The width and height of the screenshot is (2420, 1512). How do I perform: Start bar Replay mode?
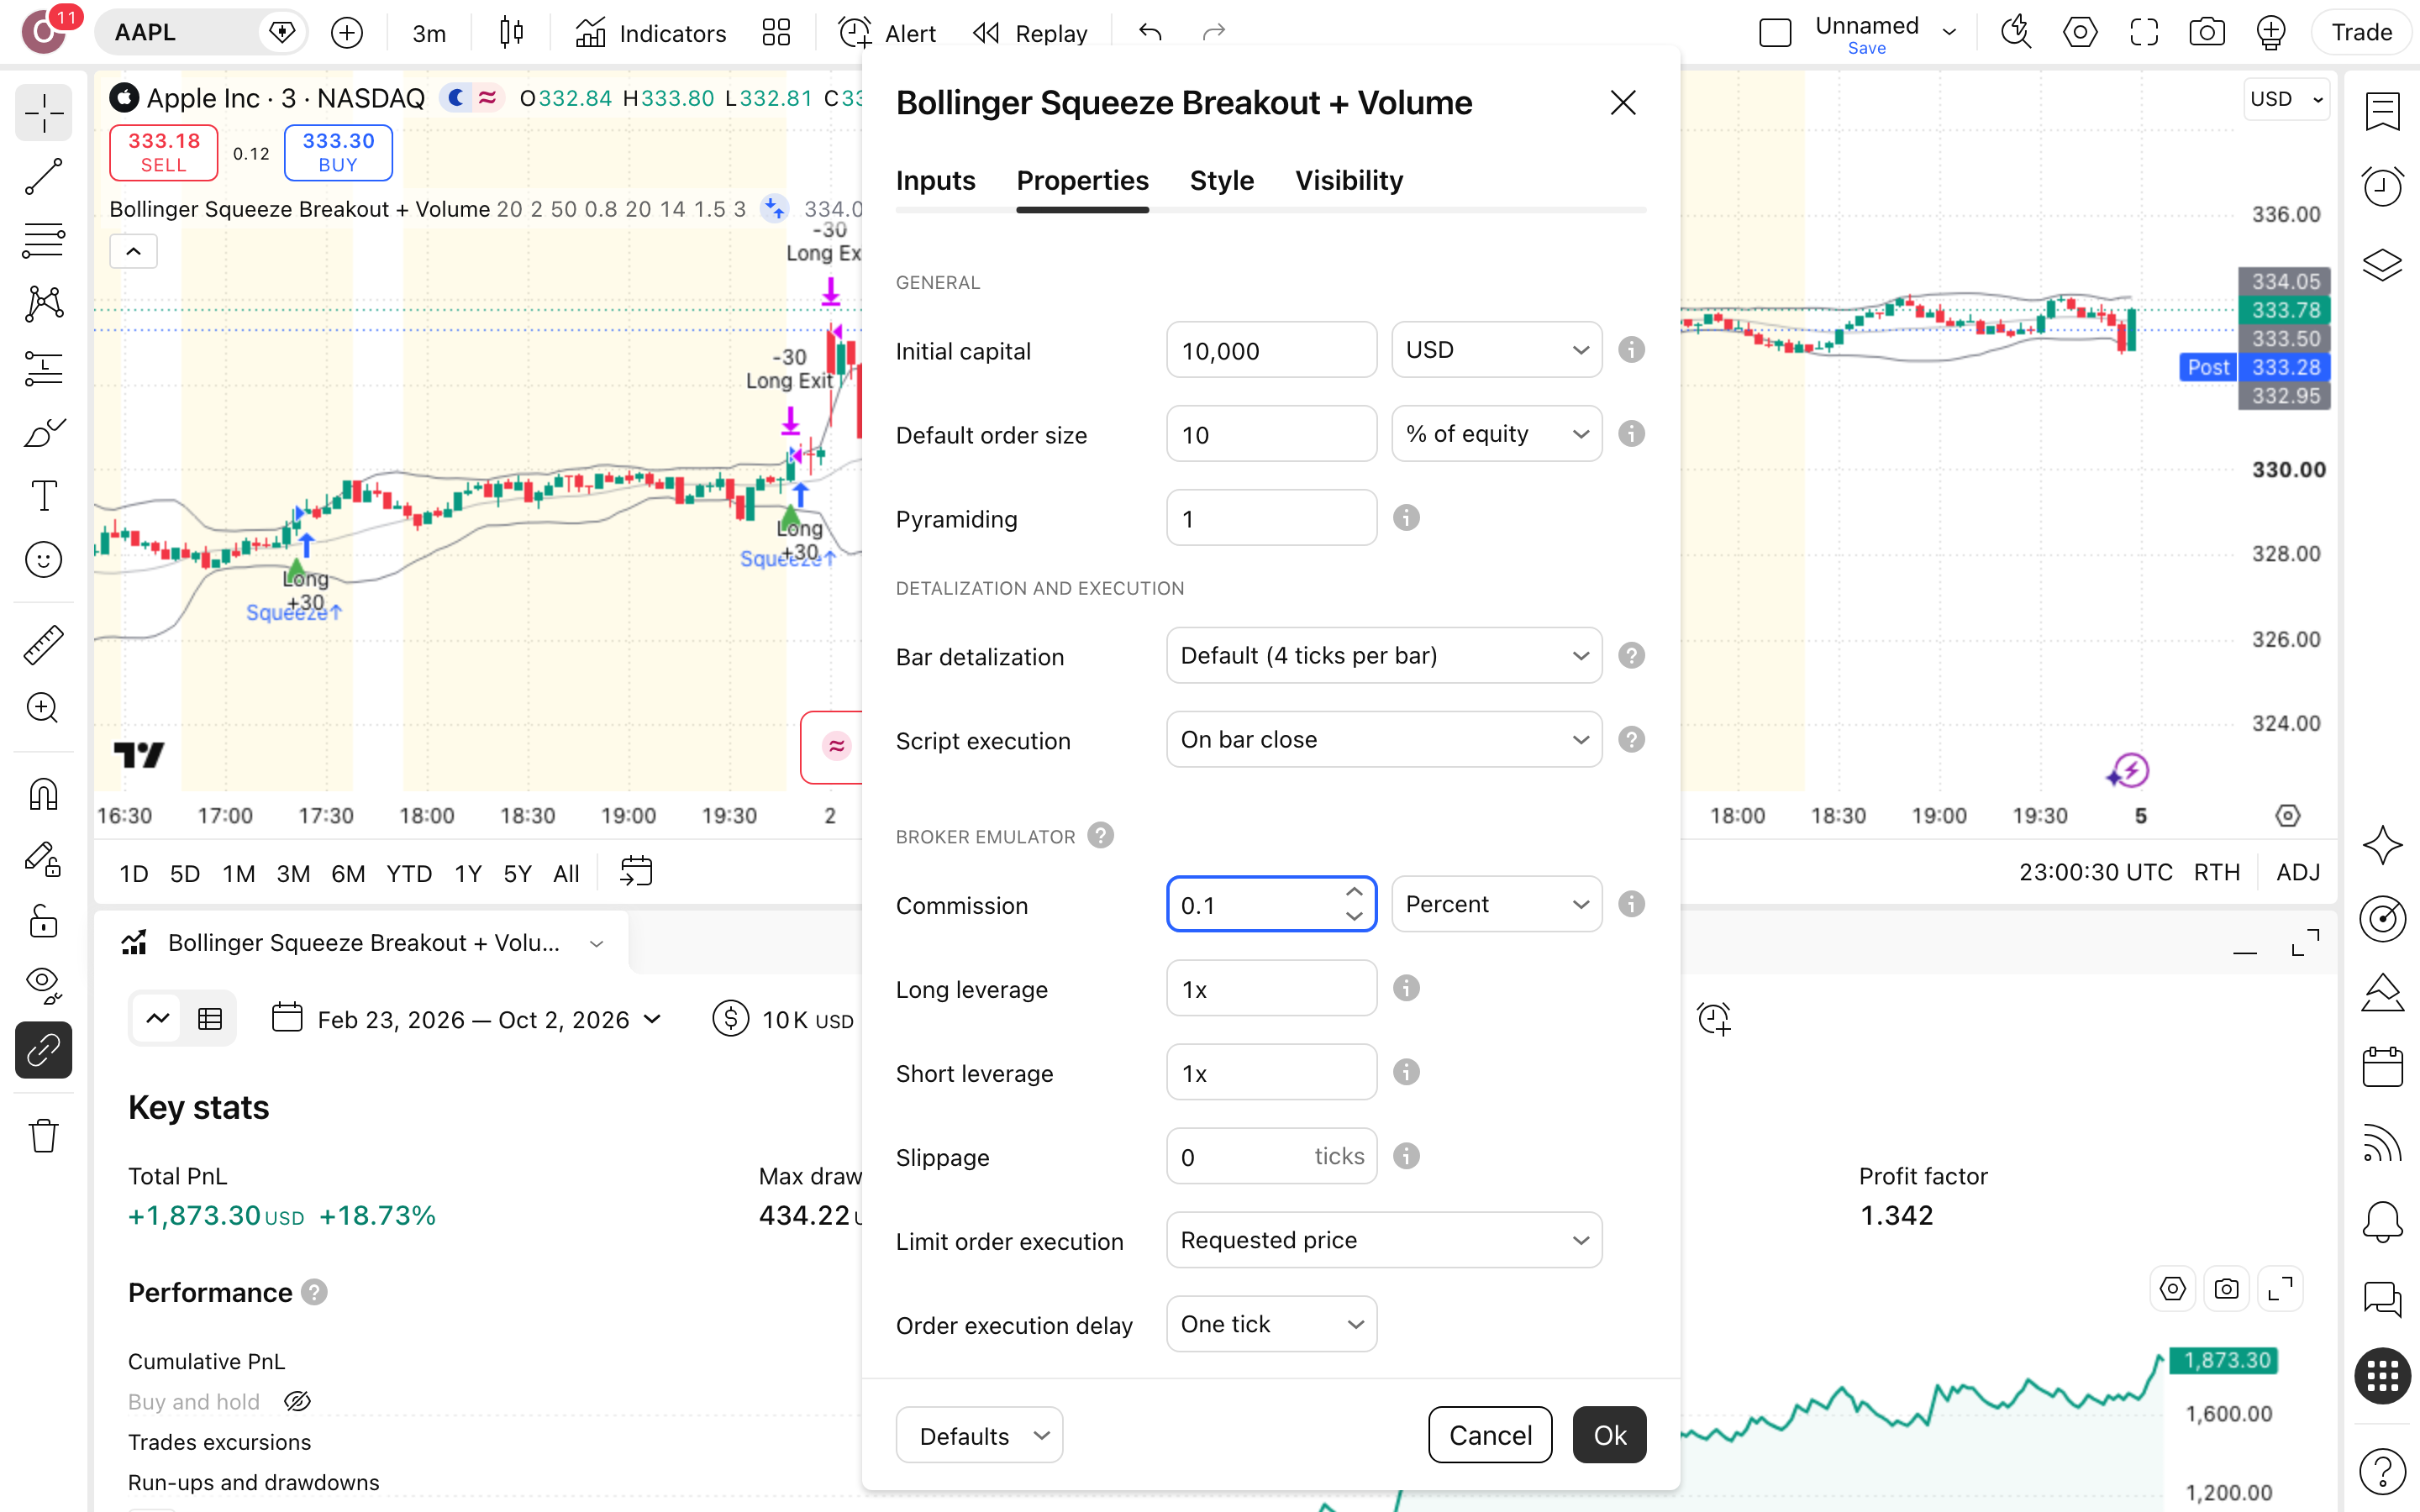point(1030,33)
